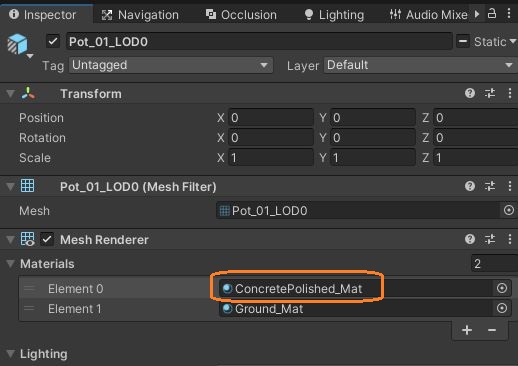Select the Ground_Mat material field
This screenshot has width=518, height=366.
(x=355, y=309)
